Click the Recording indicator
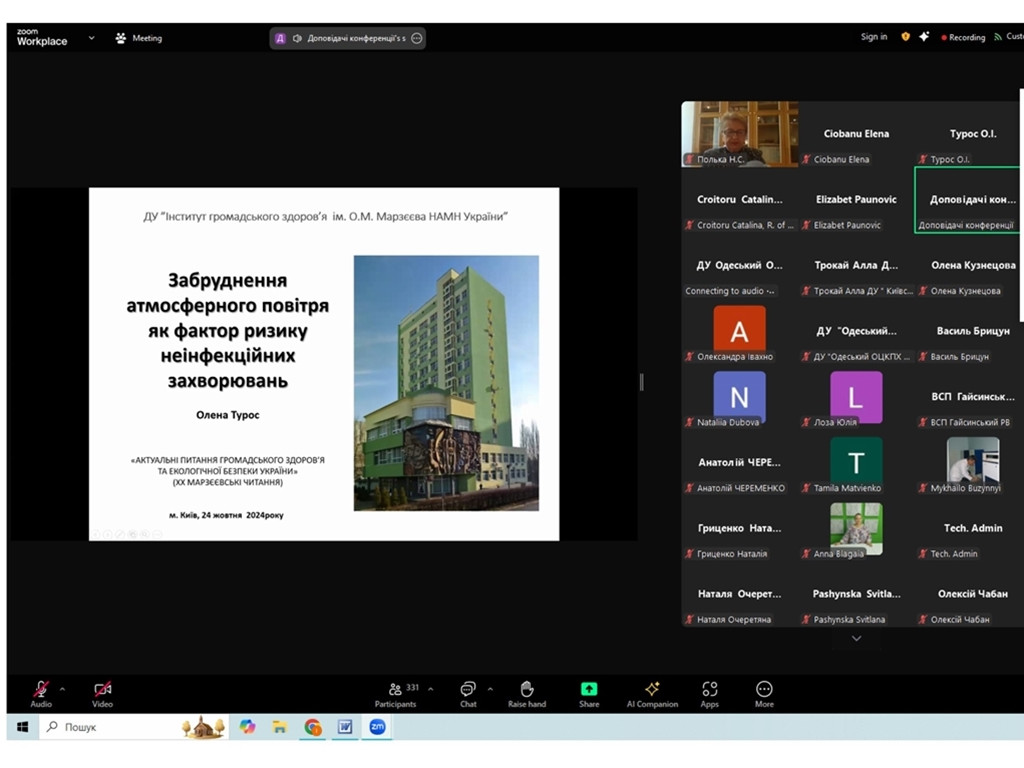 pyautogui.click(x=963, y=37)
